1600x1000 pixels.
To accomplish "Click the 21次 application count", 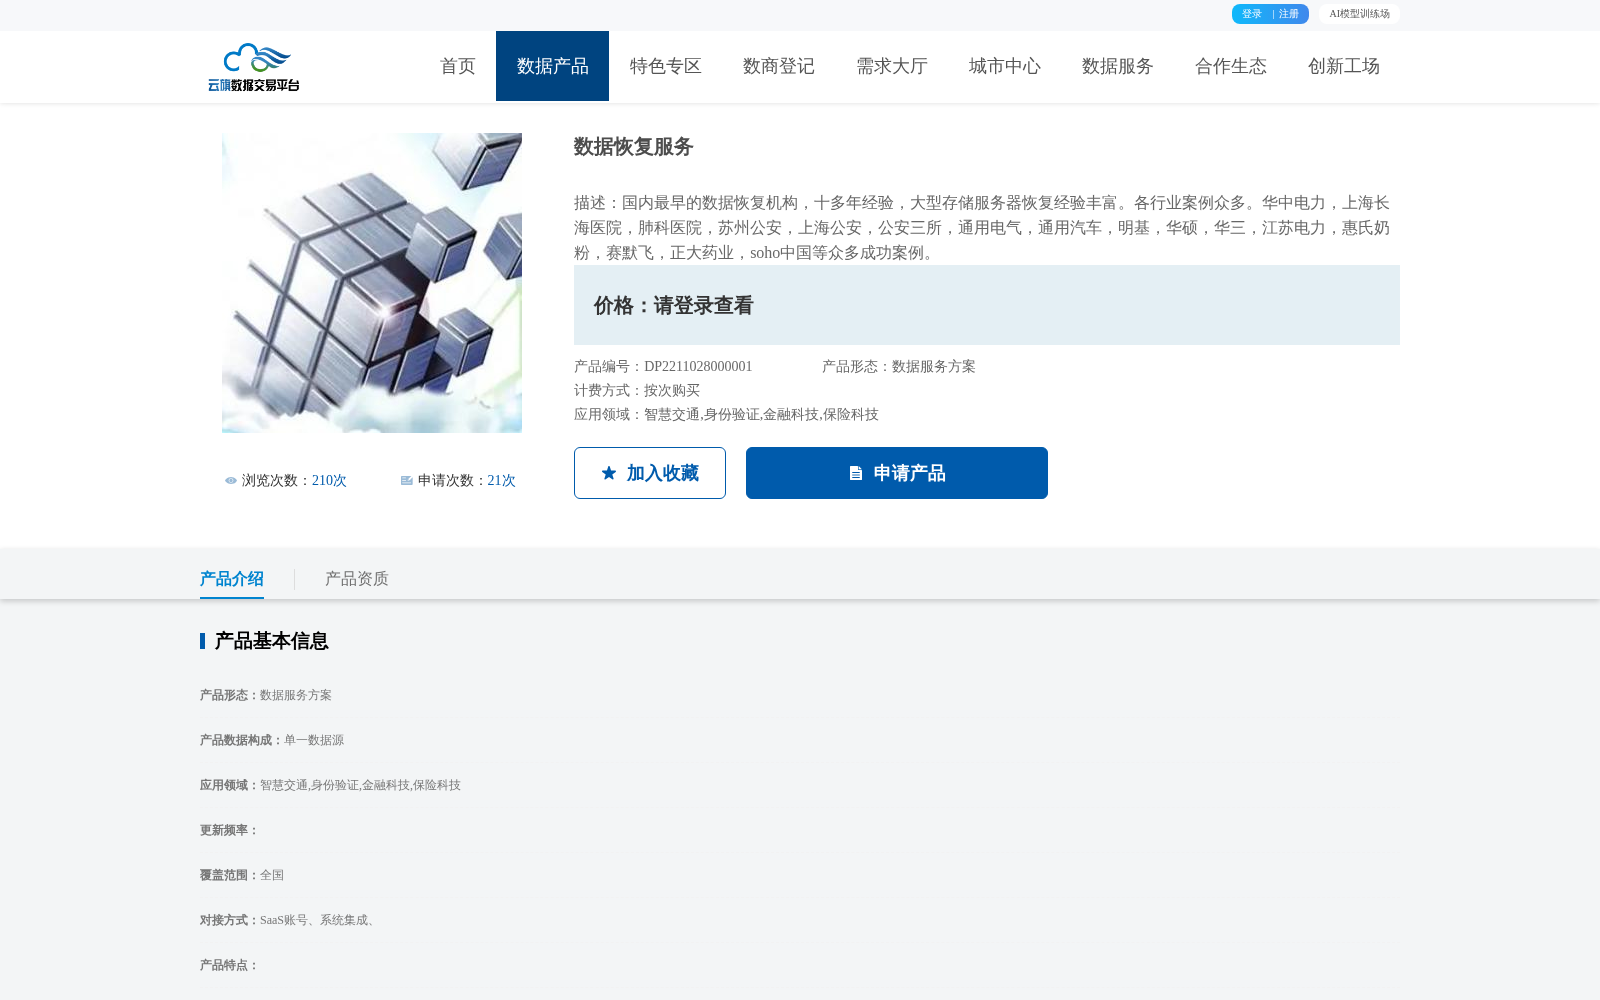I will 501,481.
